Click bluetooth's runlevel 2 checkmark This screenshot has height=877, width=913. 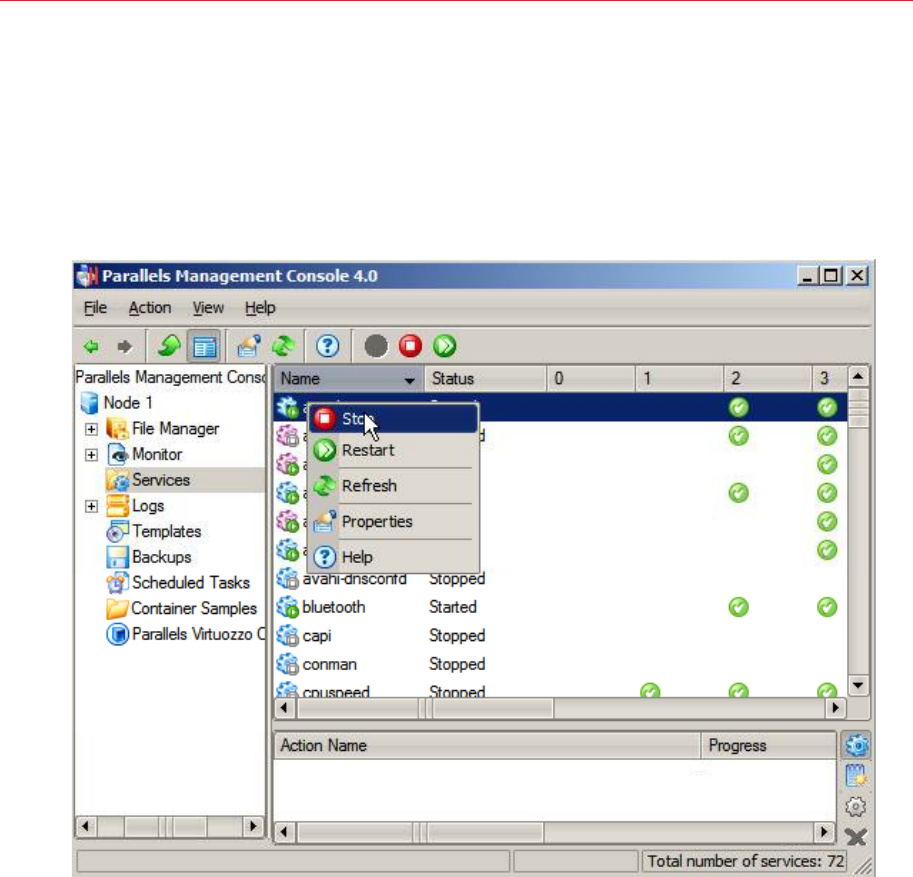pyautogui.click(x=738, y=607)
